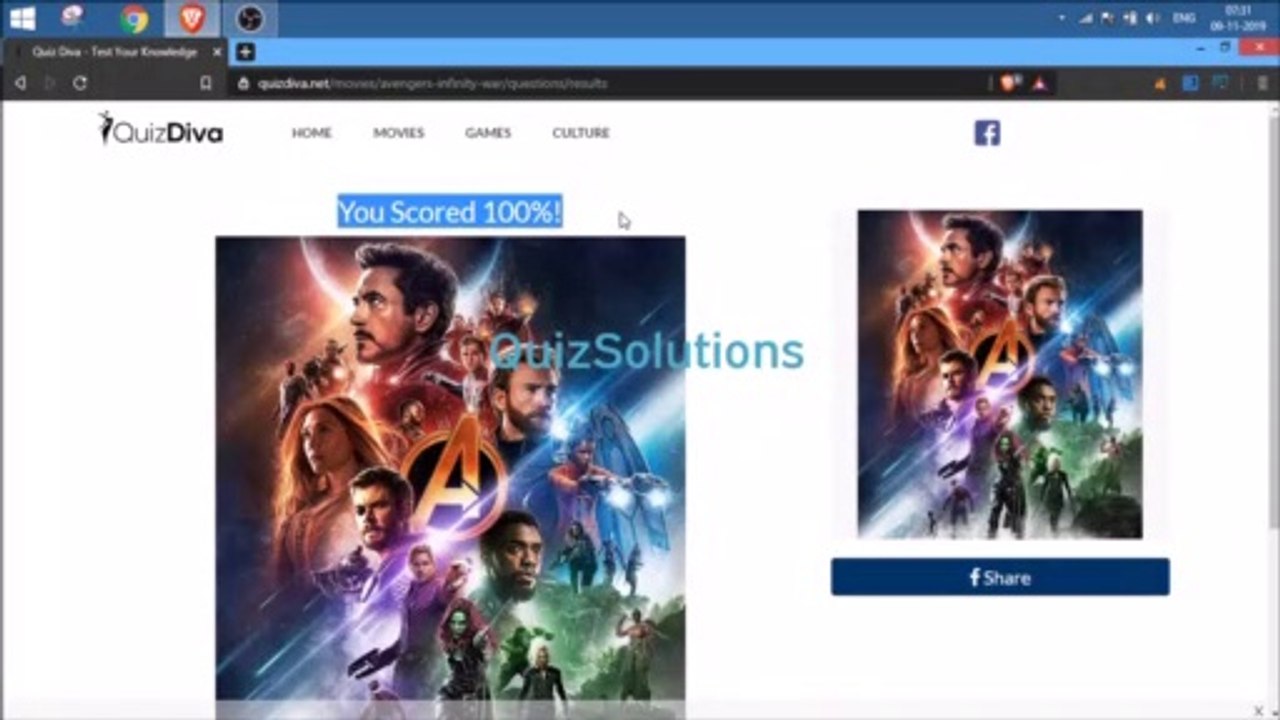The image size is (1280, 720).
Task: Show hidden system tray icons
Action: (x=1062, y=18)
